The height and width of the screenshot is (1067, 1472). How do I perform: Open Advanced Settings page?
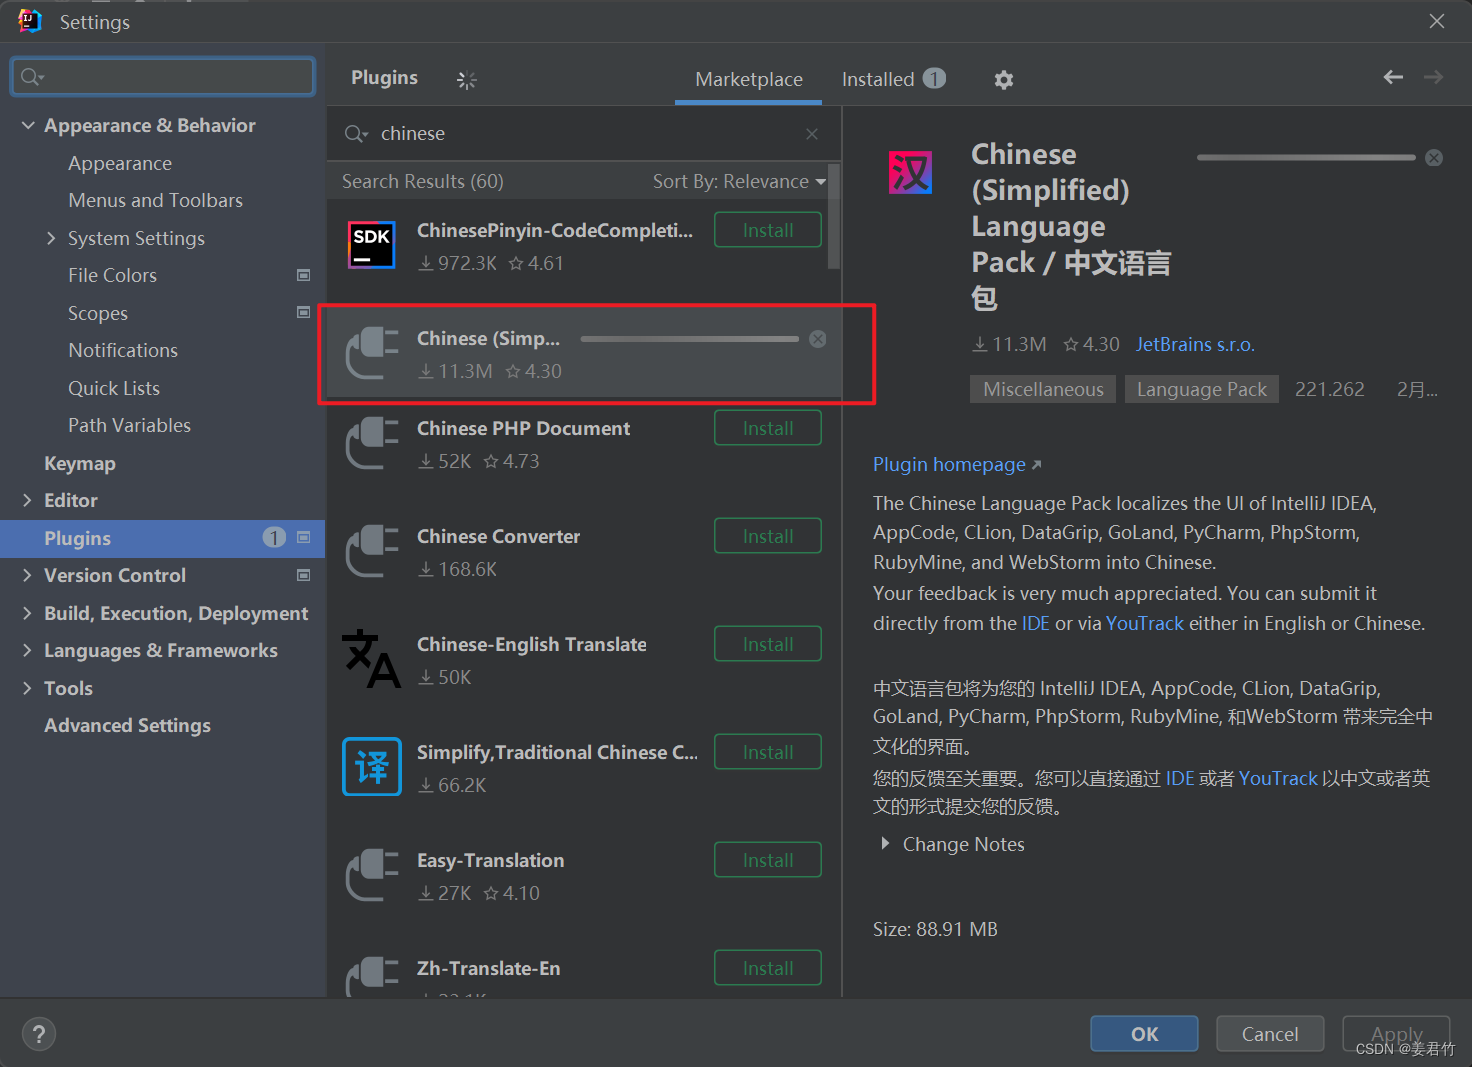pyautogui.click(x=127, y=725)
